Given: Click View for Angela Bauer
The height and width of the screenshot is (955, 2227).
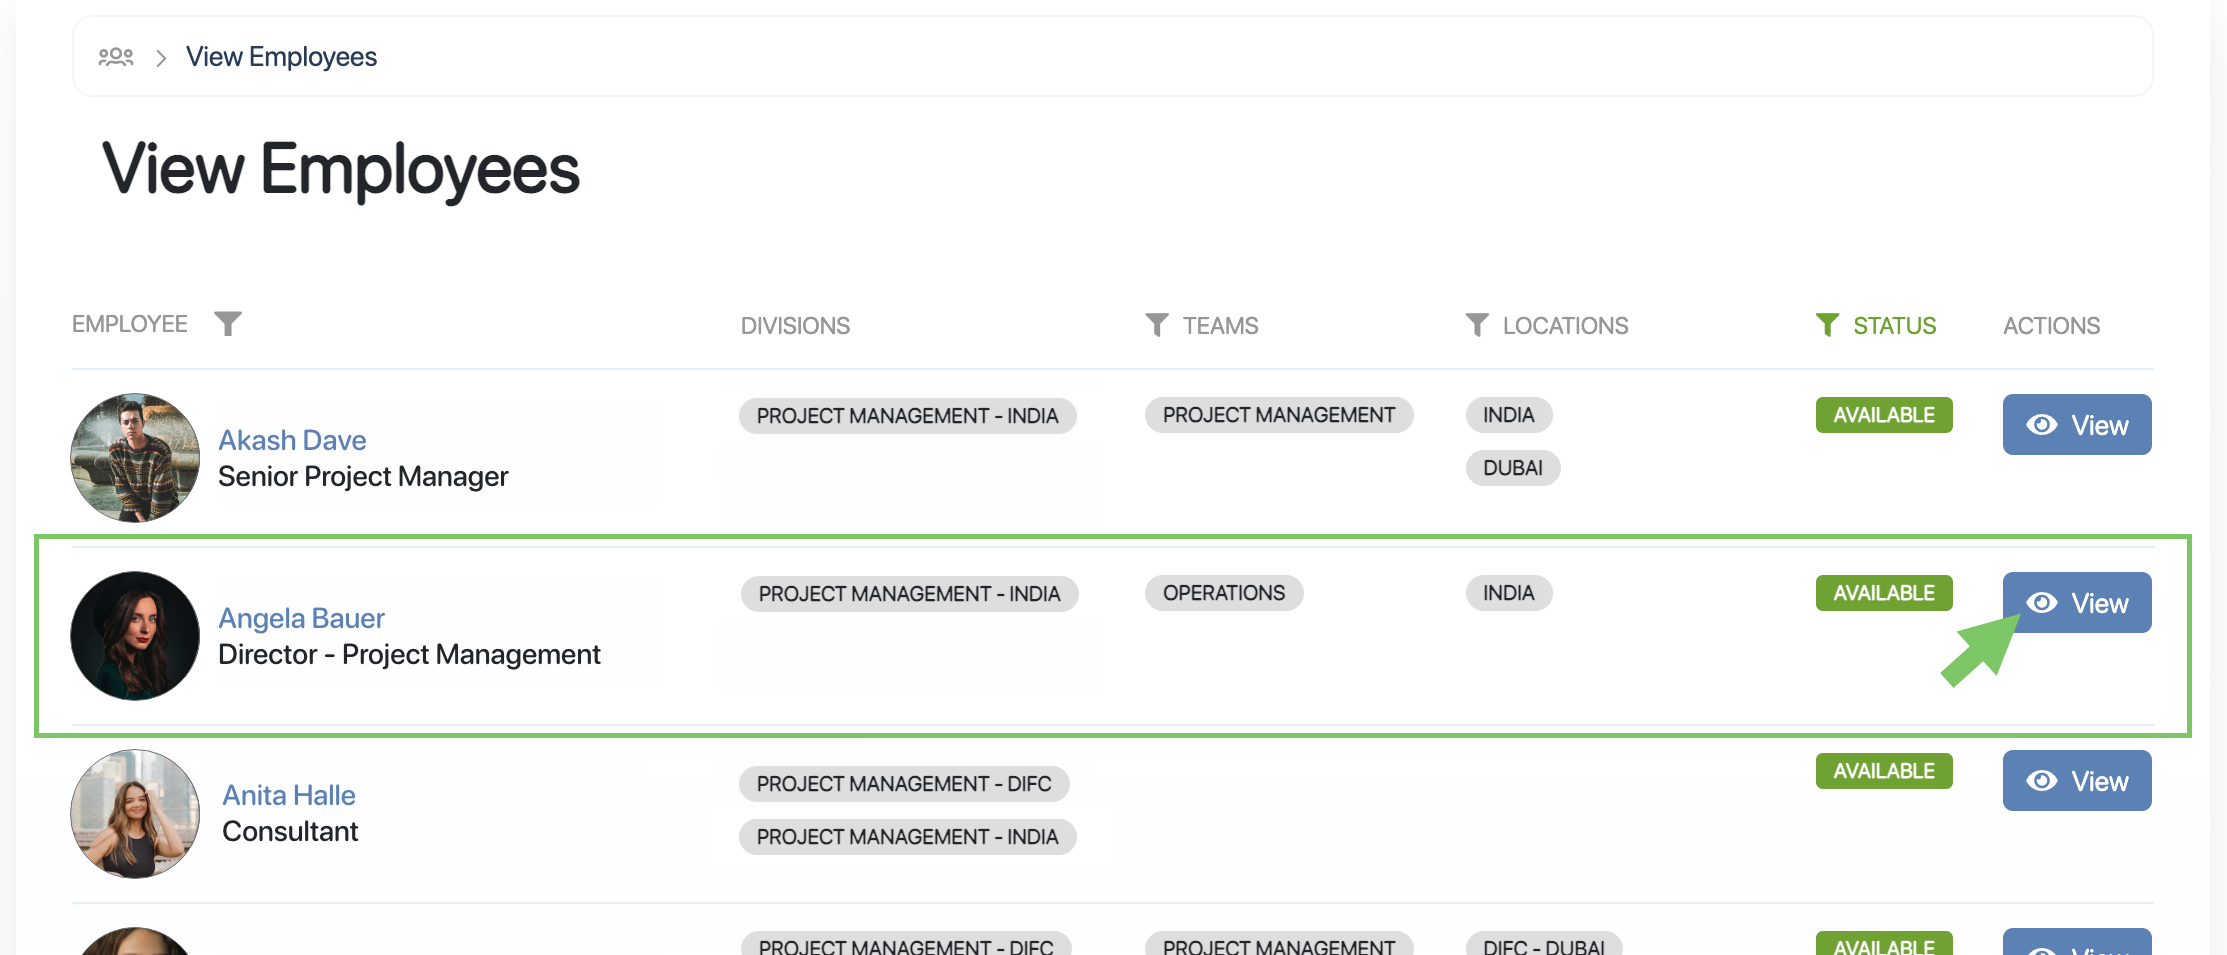Looking at the screenshot, I should click(x=2077, y=602).
